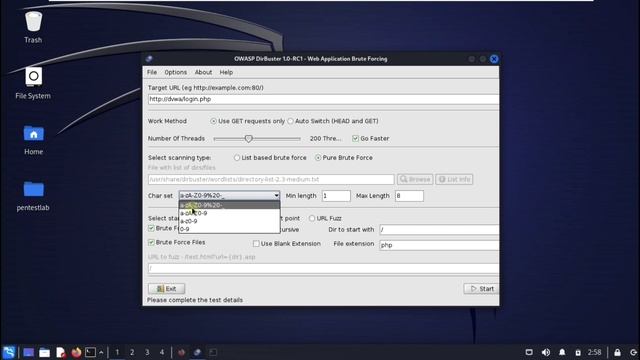Switch to workspace 2

coord(132,352)
